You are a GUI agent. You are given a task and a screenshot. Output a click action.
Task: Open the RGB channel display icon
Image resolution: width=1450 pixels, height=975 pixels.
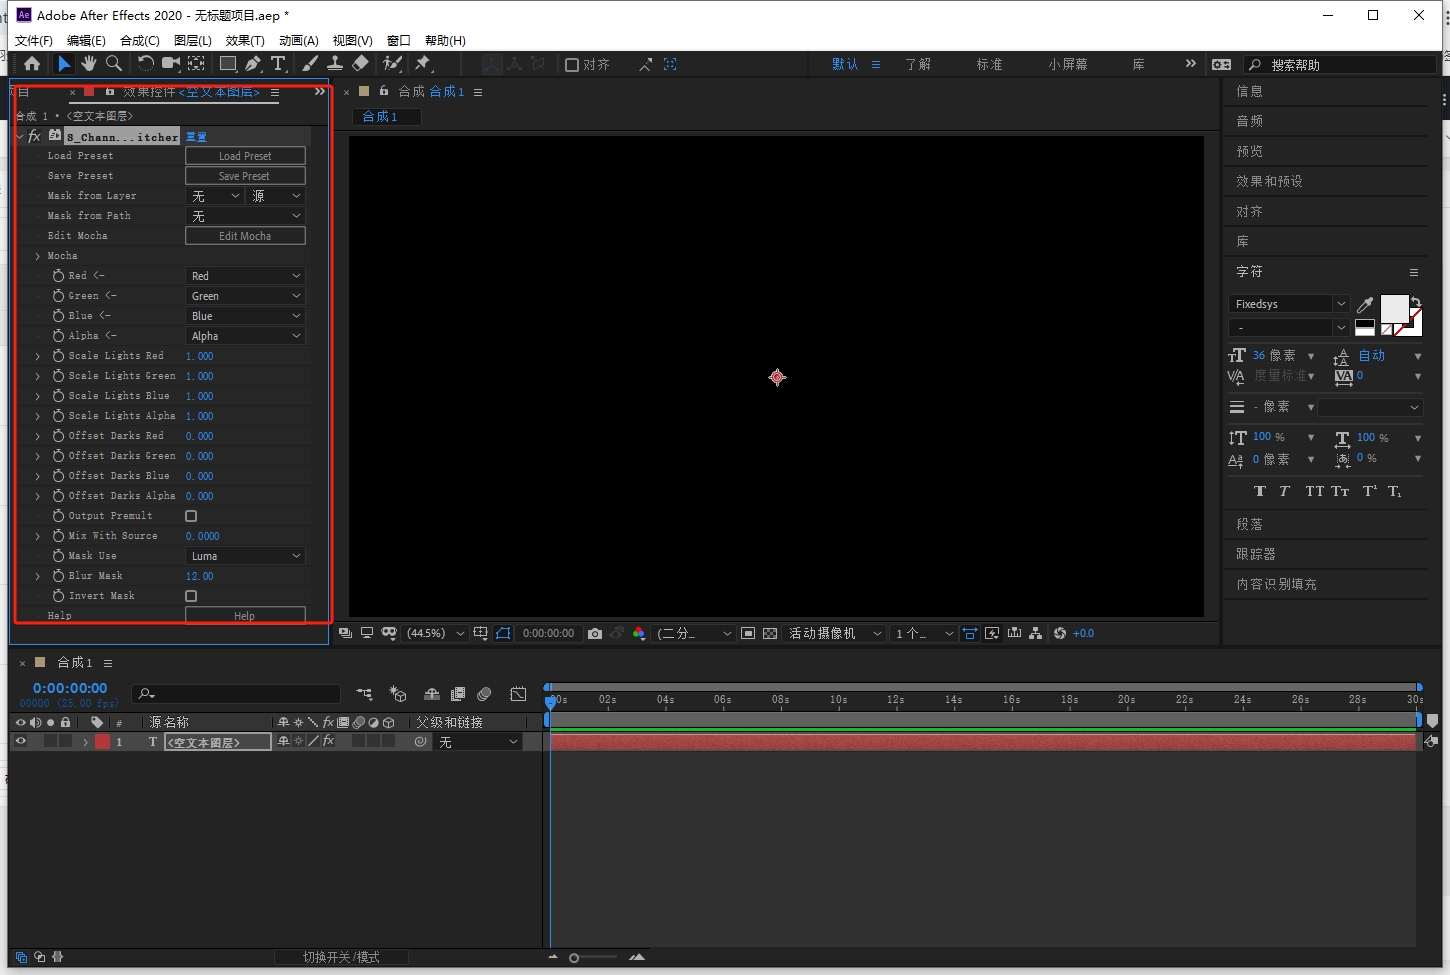point(639,633)
